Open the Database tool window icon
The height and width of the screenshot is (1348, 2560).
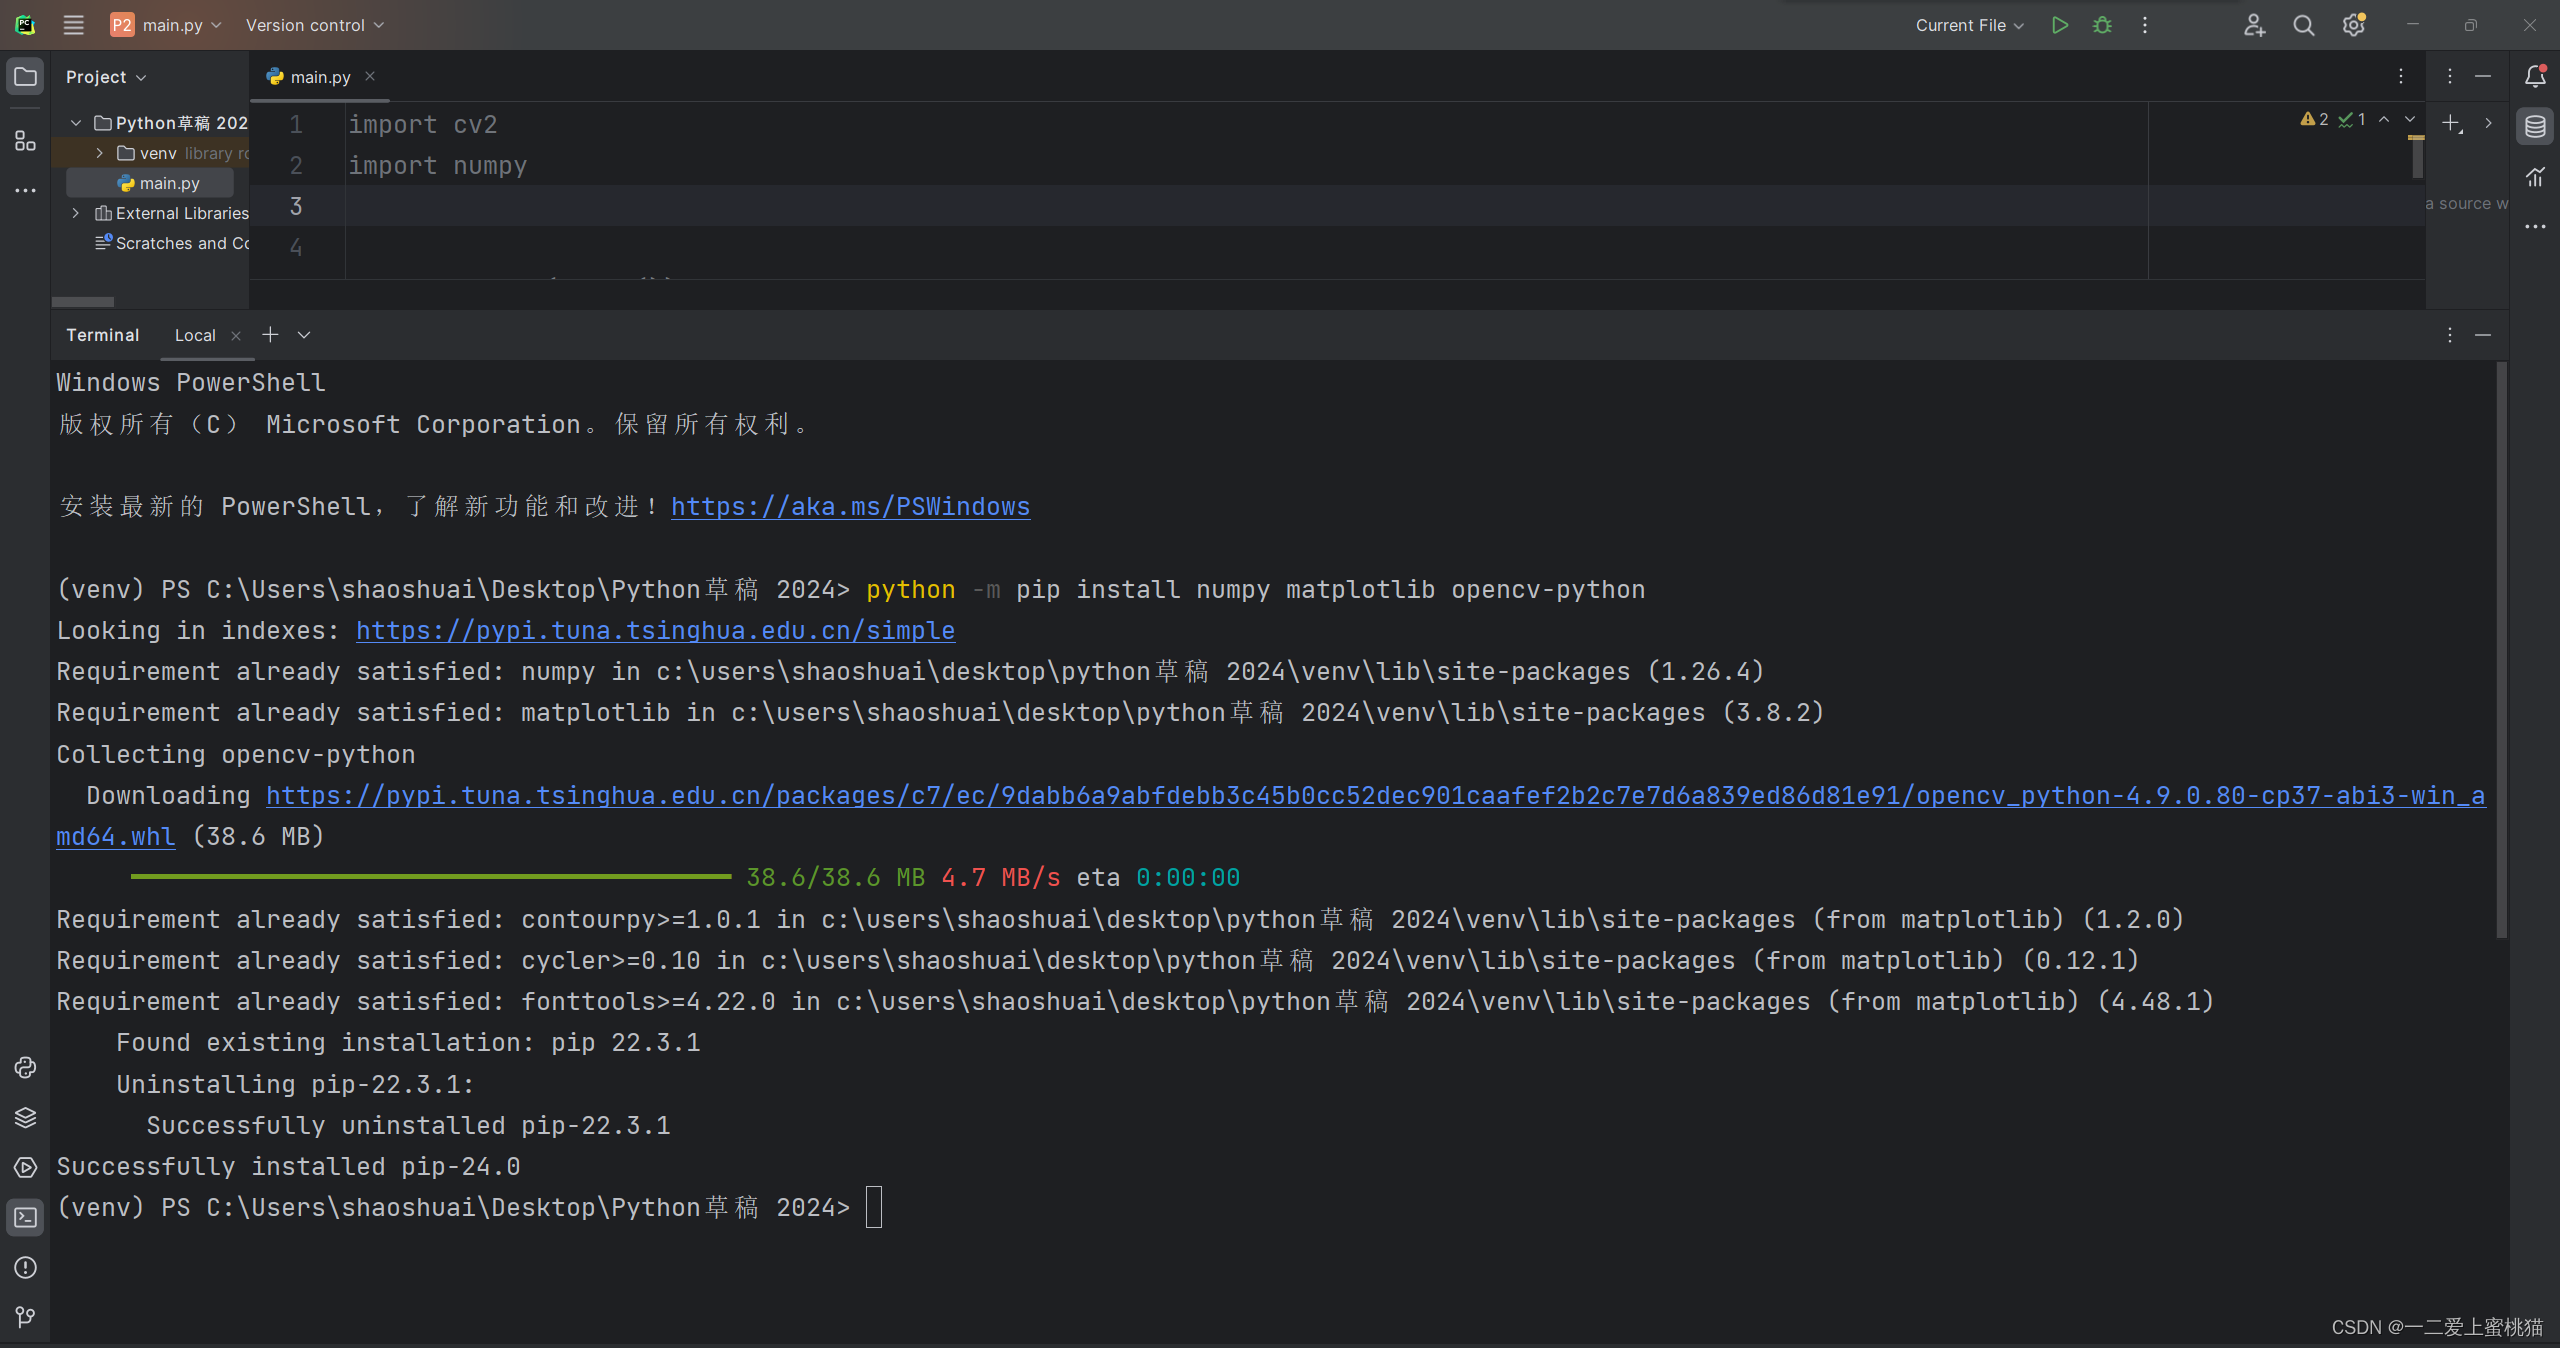2535,126
